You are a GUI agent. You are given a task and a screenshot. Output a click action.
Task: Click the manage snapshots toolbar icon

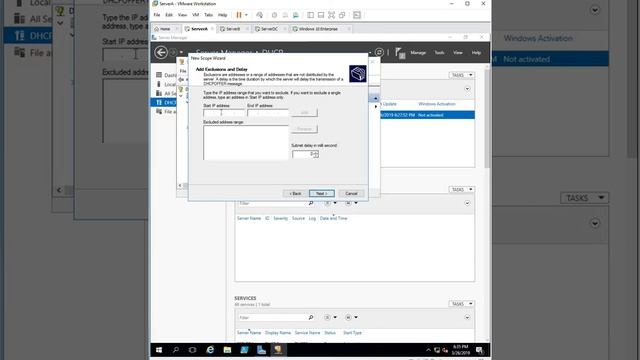(296, 15)
